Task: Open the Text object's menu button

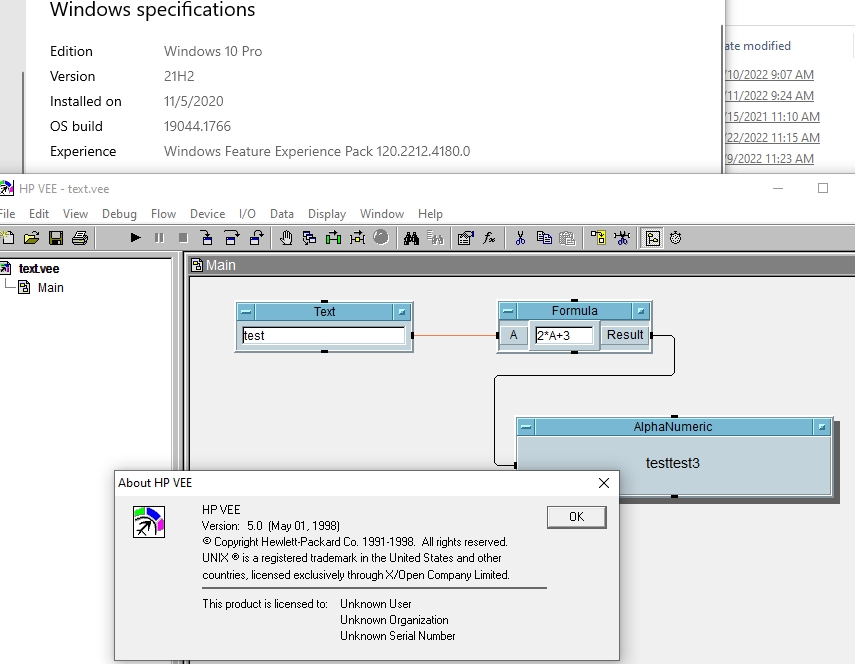Action: click(x=246, y=311)
